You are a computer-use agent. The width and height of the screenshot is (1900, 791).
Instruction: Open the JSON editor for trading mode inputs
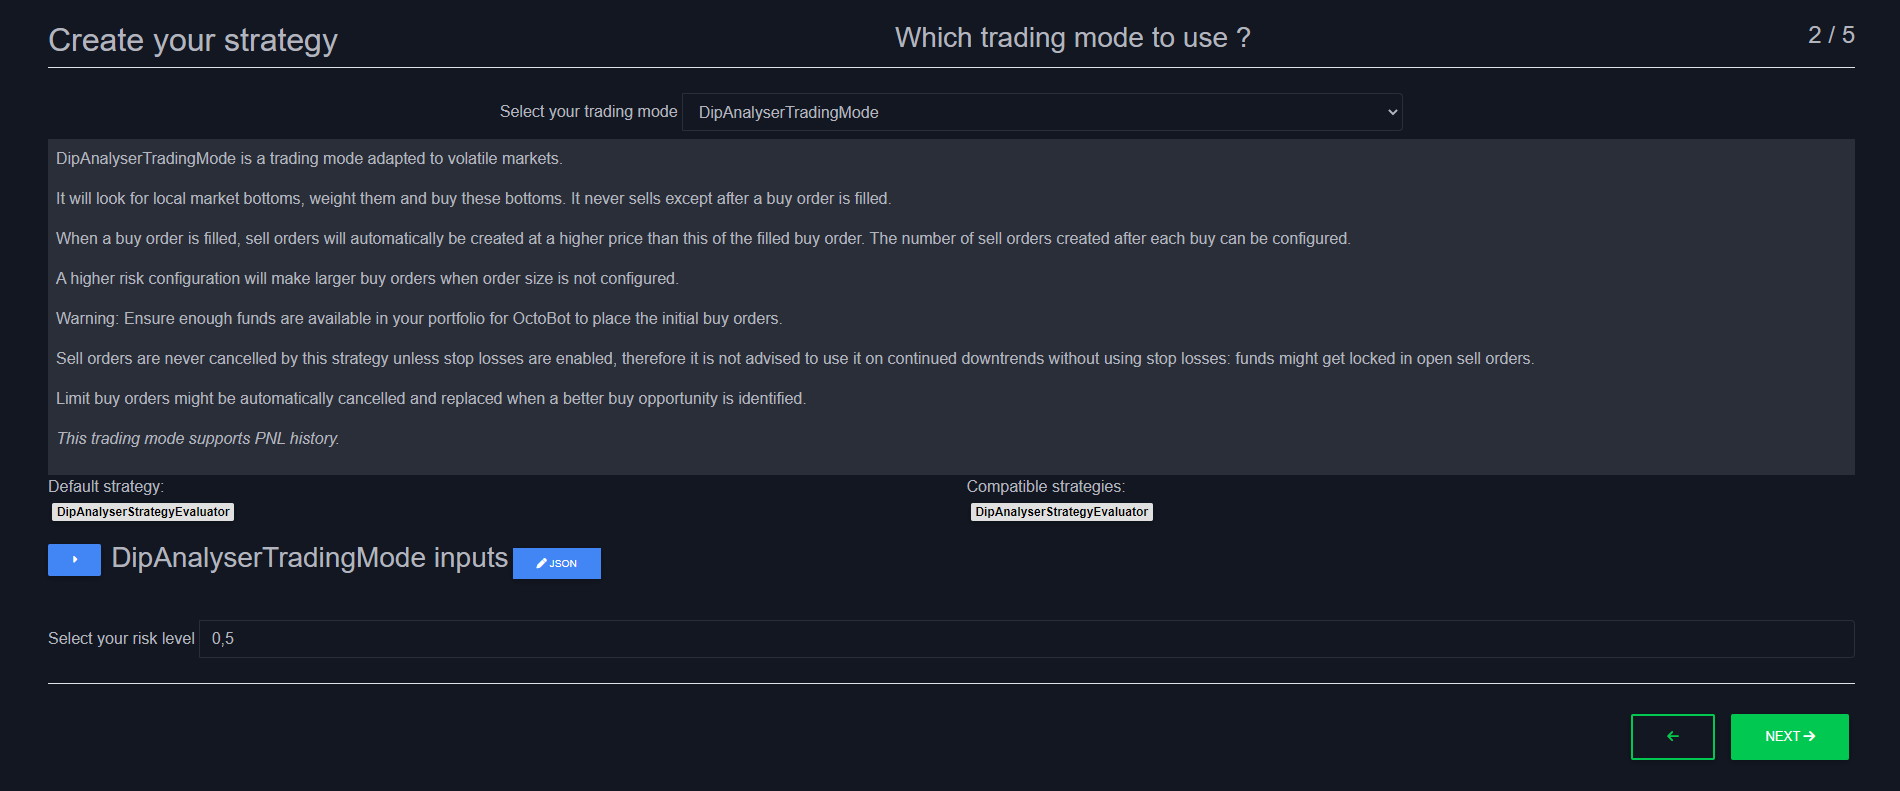tap(556, 563)
